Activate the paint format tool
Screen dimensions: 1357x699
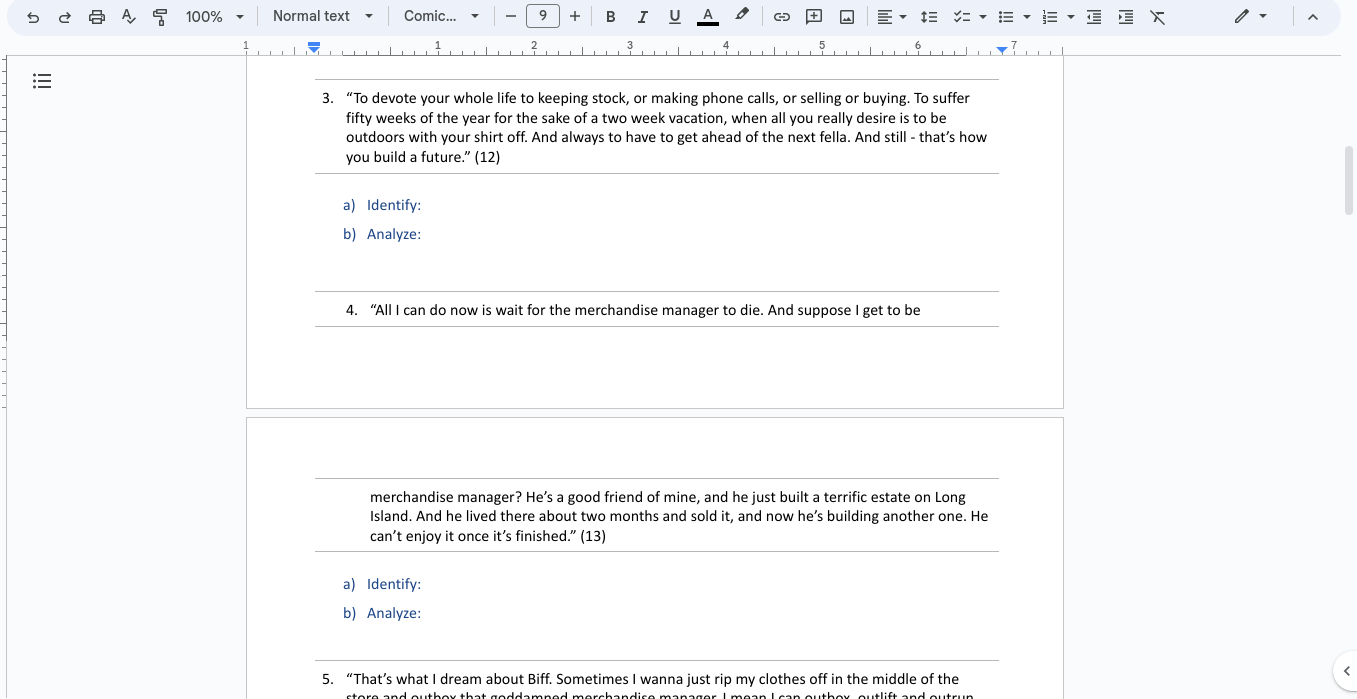160,16
